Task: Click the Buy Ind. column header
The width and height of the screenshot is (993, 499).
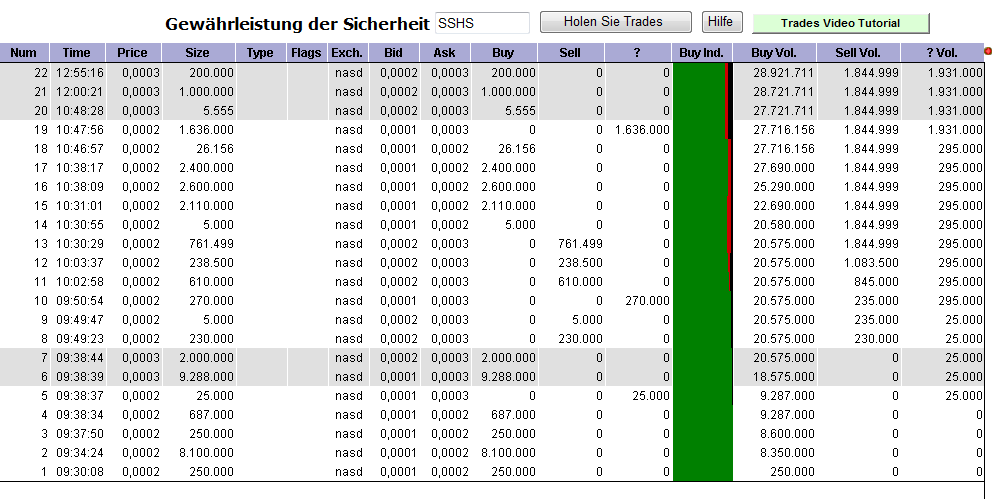Action: coord(702,53)
